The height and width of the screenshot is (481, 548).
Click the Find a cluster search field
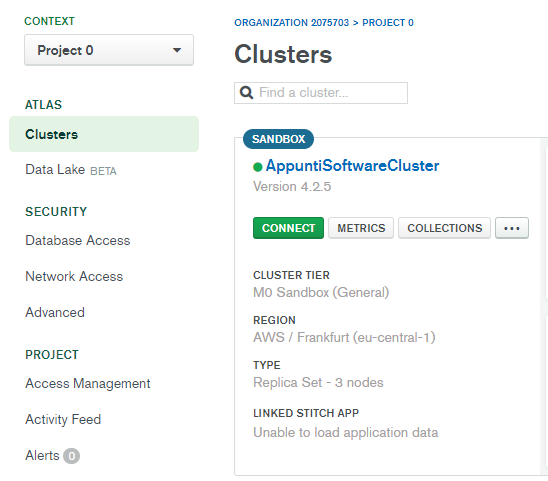point(321,93)
